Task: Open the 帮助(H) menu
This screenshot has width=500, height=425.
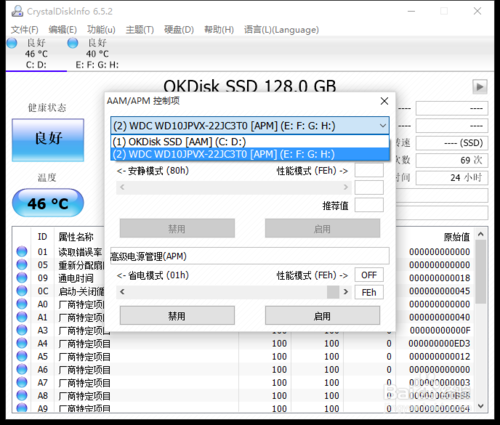Action: pyautogui.click(x=219, y=30)
